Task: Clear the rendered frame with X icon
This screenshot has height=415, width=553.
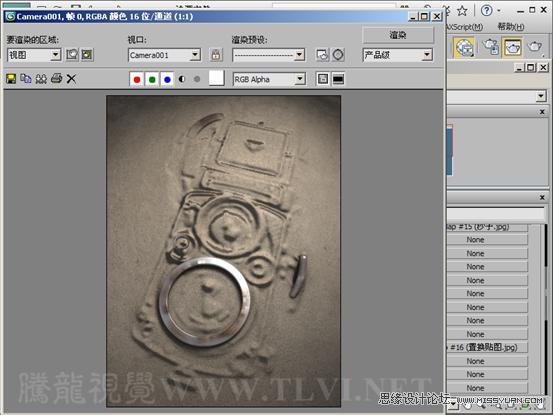Action: pyautogui.click(x=71, y=79)
